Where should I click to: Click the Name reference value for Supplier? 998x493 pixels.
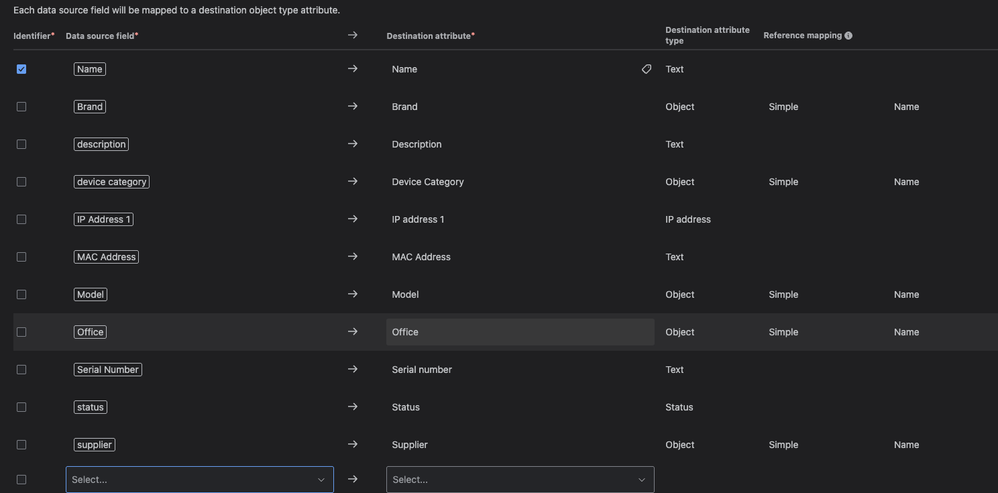(x=906, y=445)
